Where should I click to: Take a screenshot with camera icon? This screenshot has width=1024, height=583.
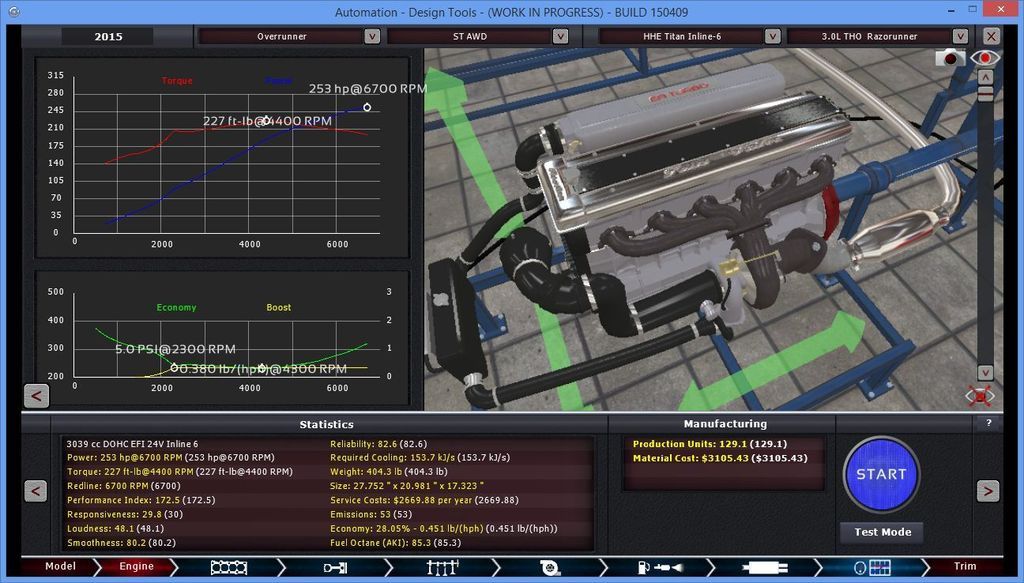point(950,57)
